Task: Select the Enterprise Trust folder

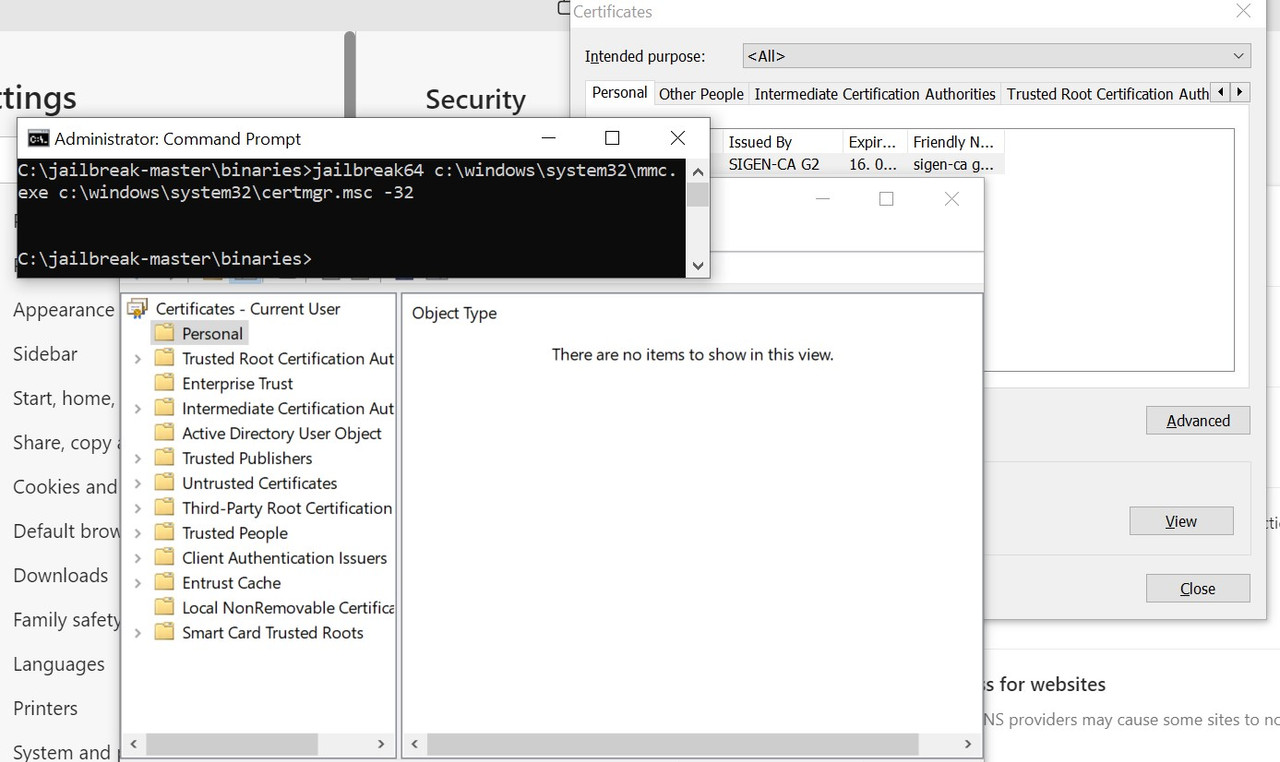Action: [x=237, y=384]
